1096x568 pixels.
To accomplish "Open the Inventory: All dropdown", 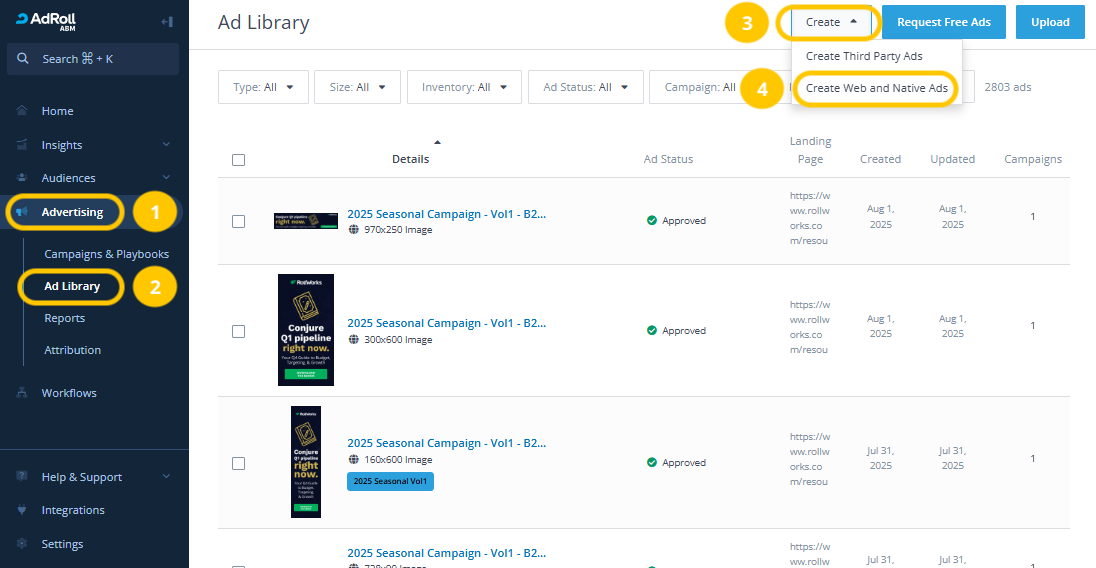I will coord(464,87).
